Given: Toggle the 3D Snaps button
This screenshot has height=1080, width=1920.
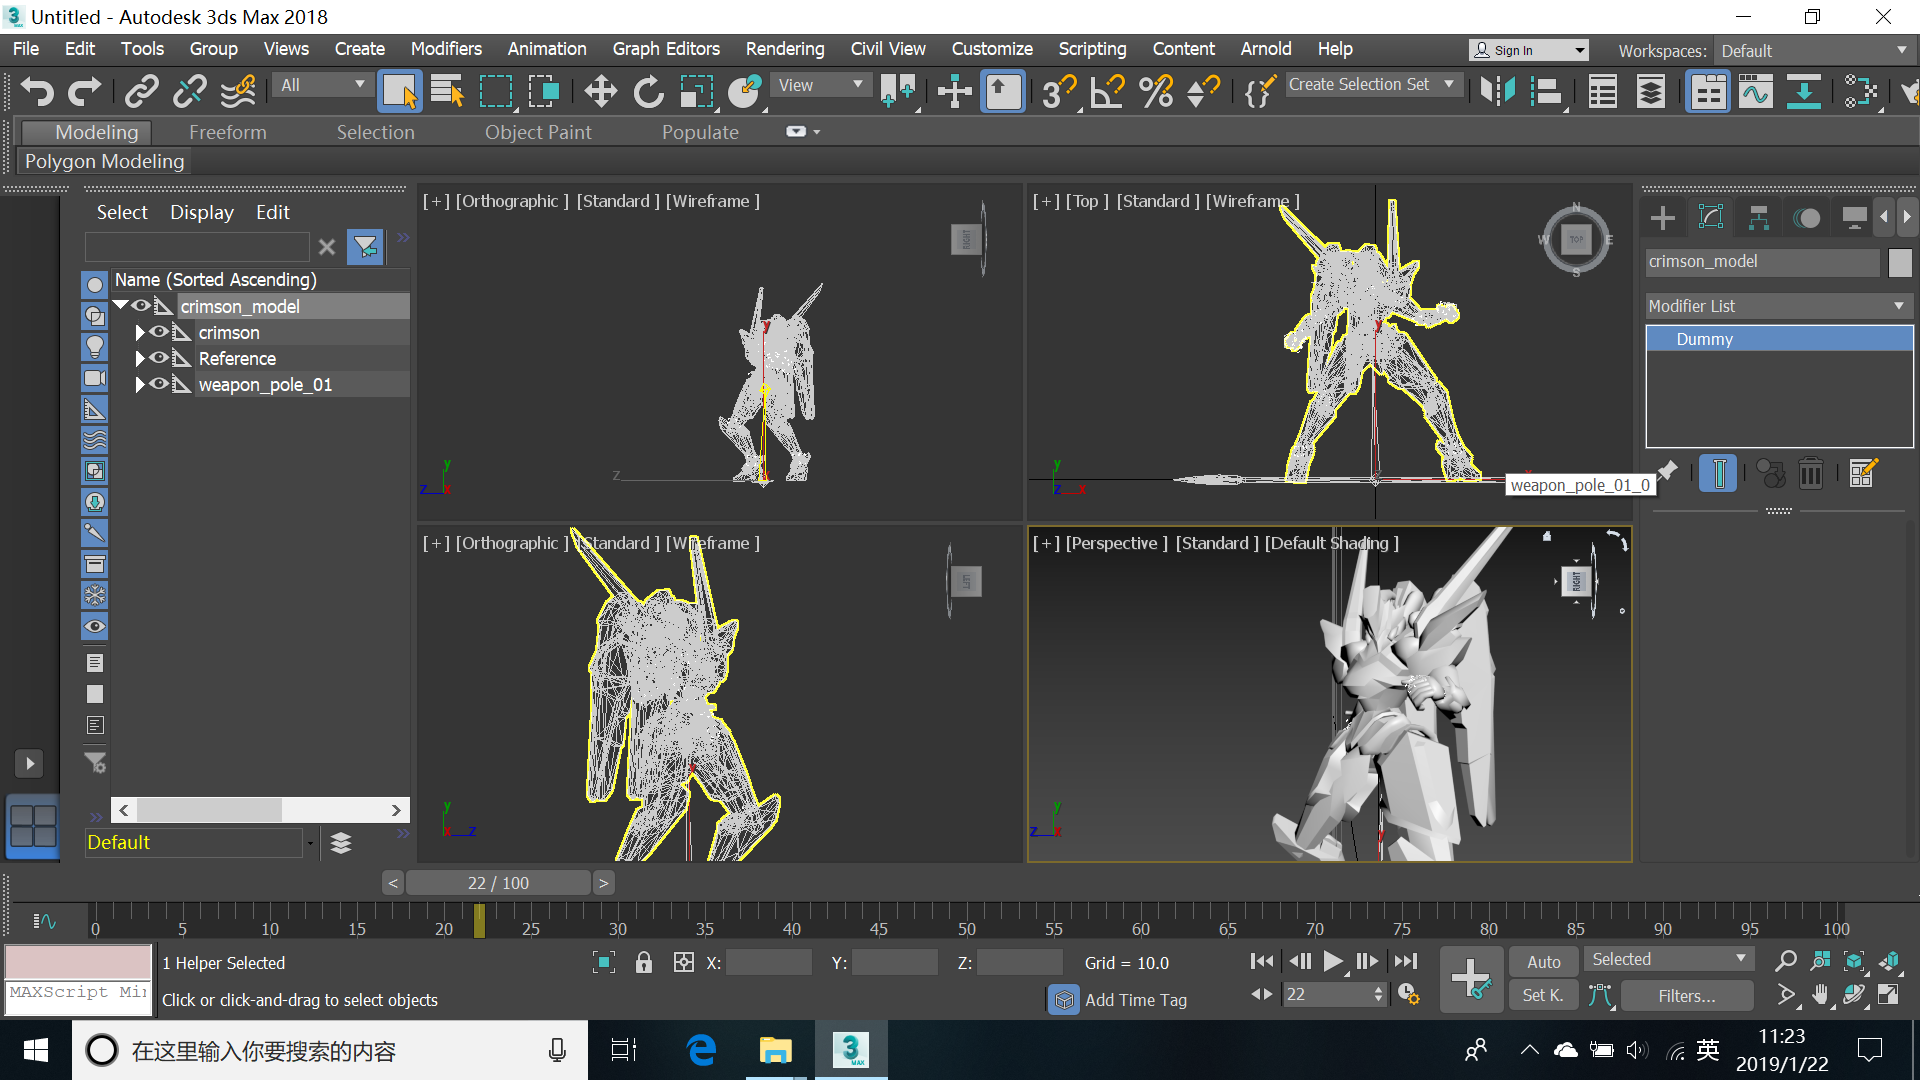Looking at the screenshot, I should coord(1059,91).
